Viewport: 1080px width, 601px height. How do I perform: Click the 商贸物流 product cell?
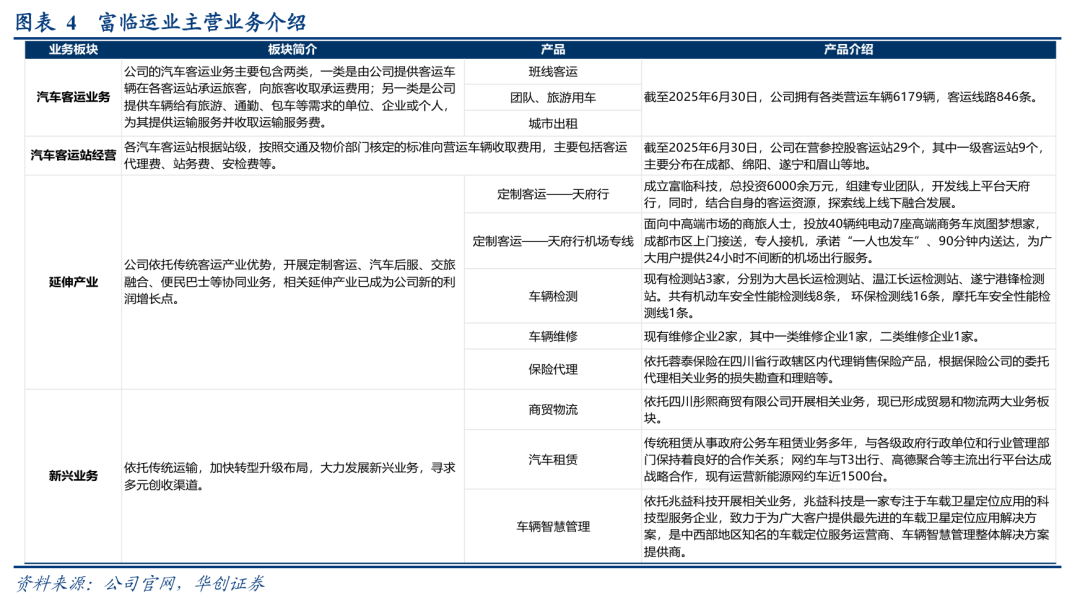[x=552, y=409]
